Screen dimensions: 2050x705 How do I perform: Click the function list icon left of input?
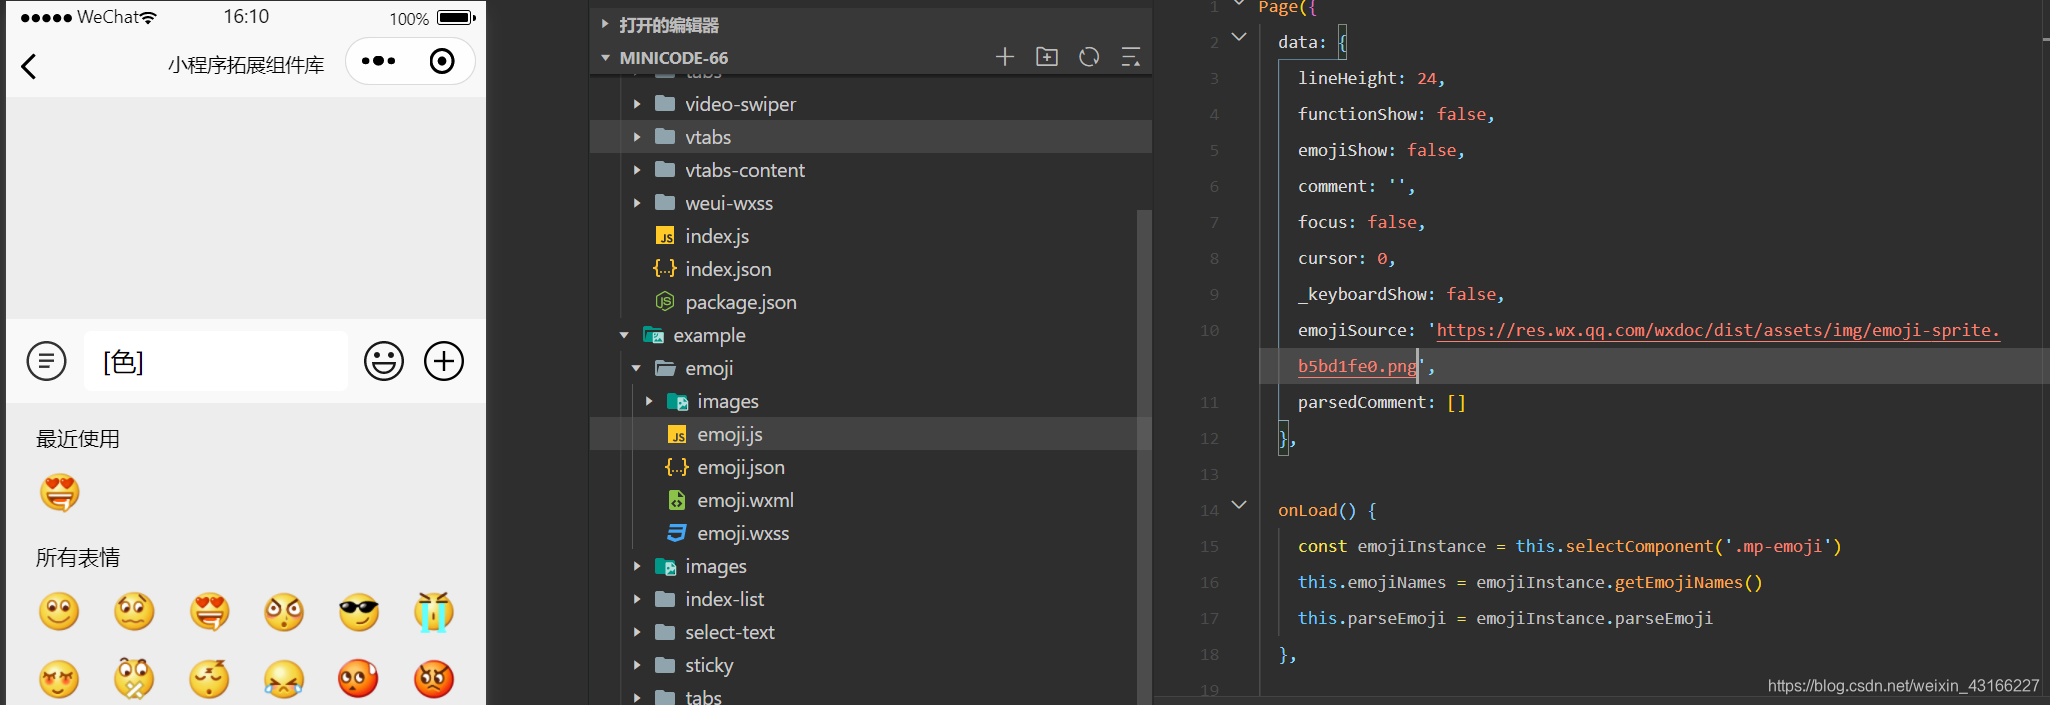click(46, 361)
